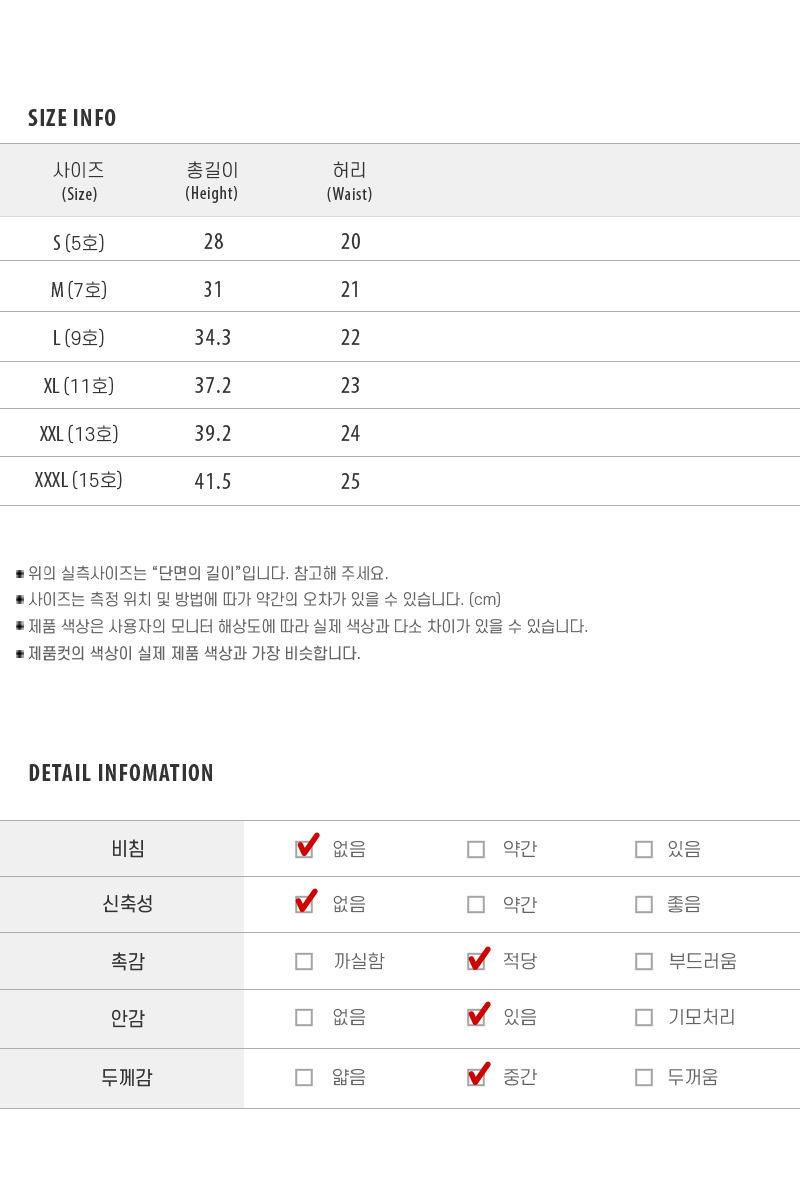This screenshot has width=800, height=1200.
Task: Check the 비침 없음 checkbox
Action: point(304,849)
